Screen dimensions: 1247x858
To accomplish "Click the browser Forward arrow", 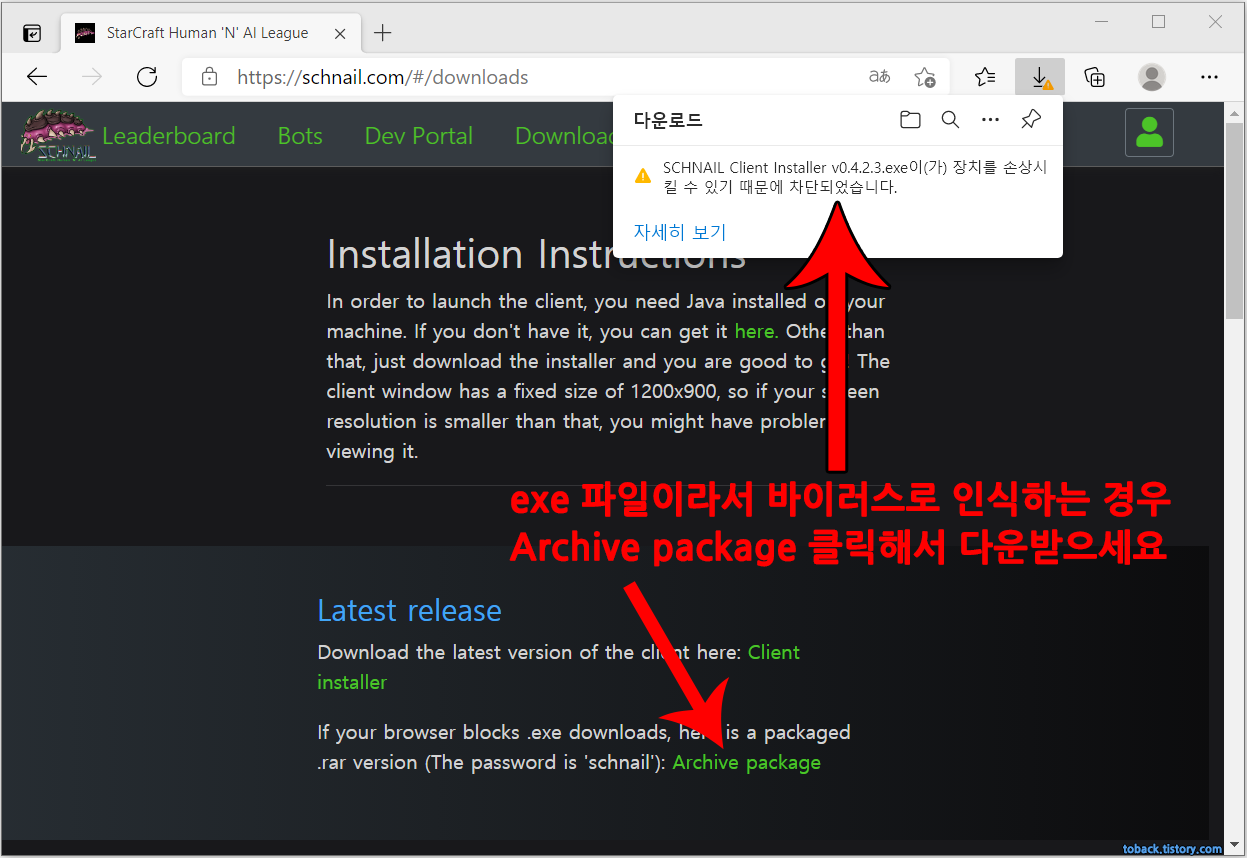I will click(x=92, y=77).
